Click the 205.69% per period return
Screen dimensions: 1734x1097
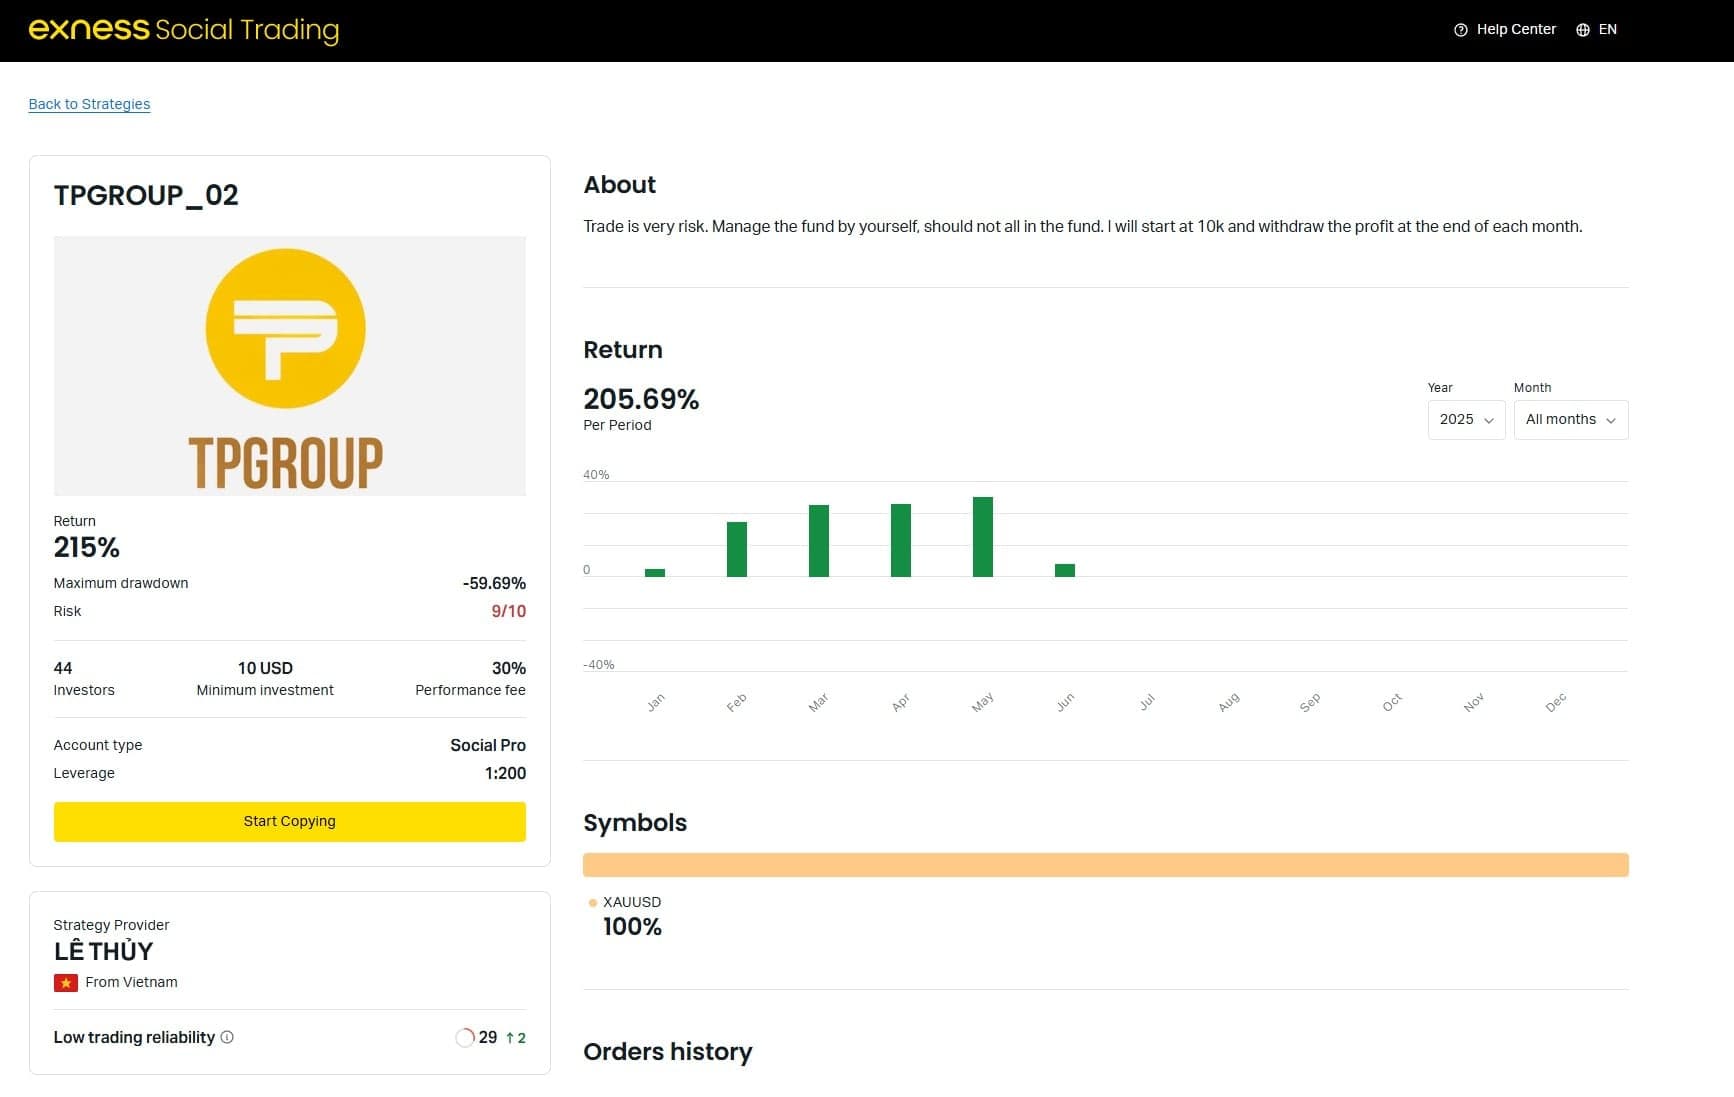(641, 399)
